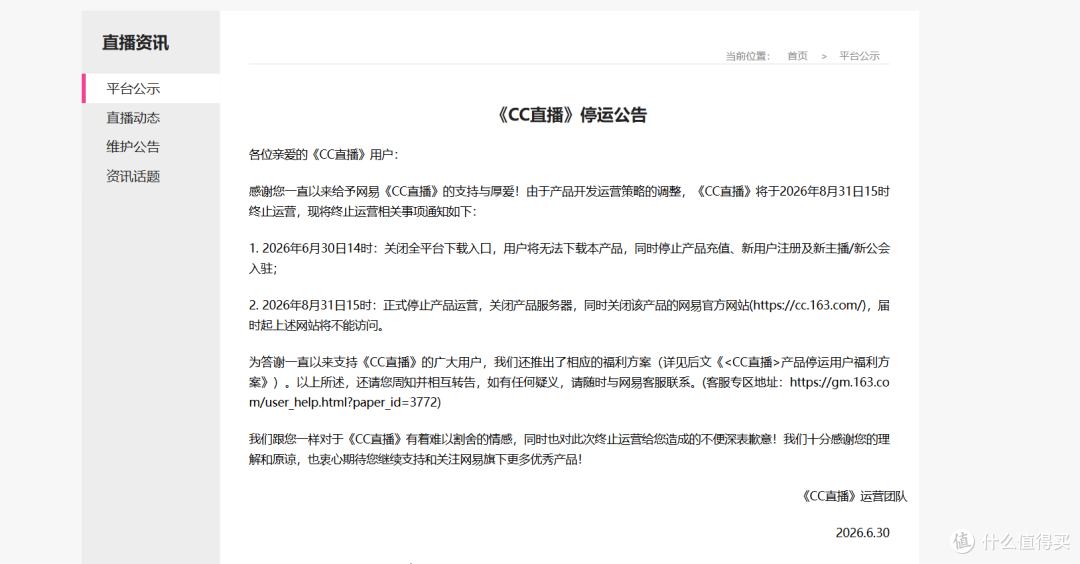The image size is (1080, 564).
Task: Click the greeting line 各位亲爱的《CC直播》用户
Action: coord(323,154)
